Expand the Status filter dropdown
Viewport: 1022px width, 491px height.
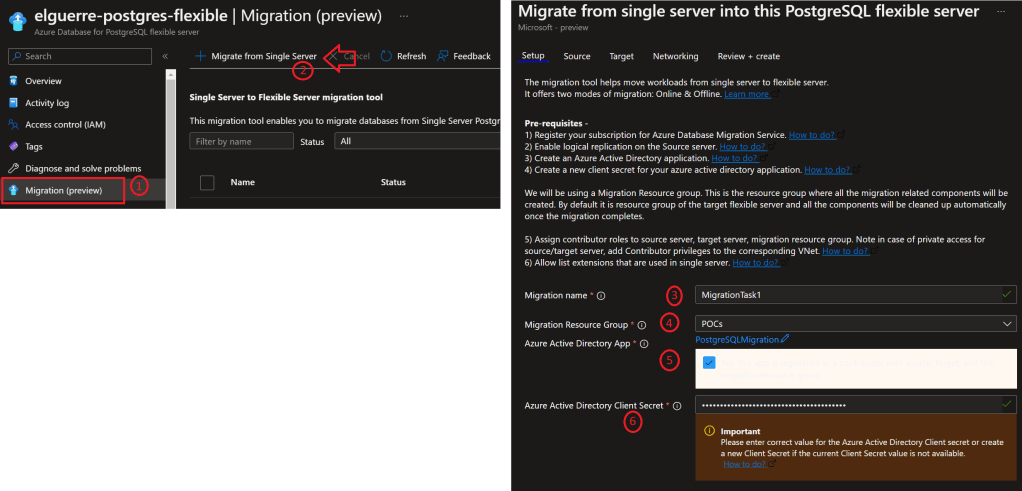click(415, 142)
